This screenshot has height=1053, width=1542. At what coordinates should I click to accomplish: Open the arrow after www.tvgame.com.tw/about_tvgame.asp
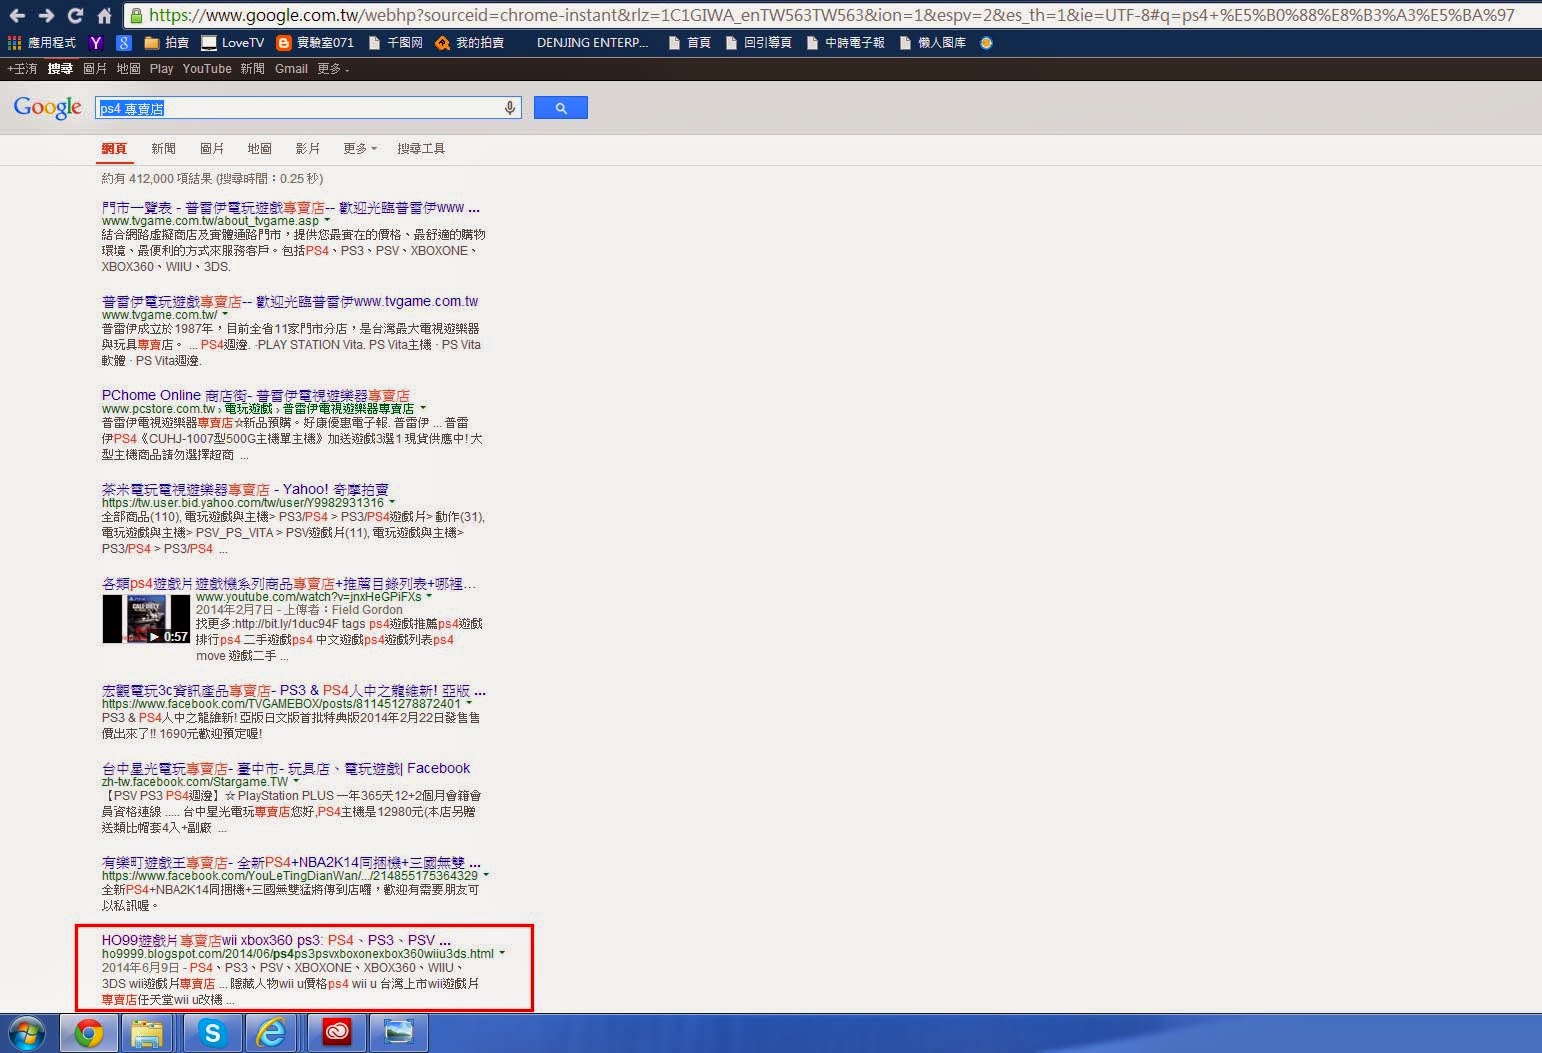point(327,221)
